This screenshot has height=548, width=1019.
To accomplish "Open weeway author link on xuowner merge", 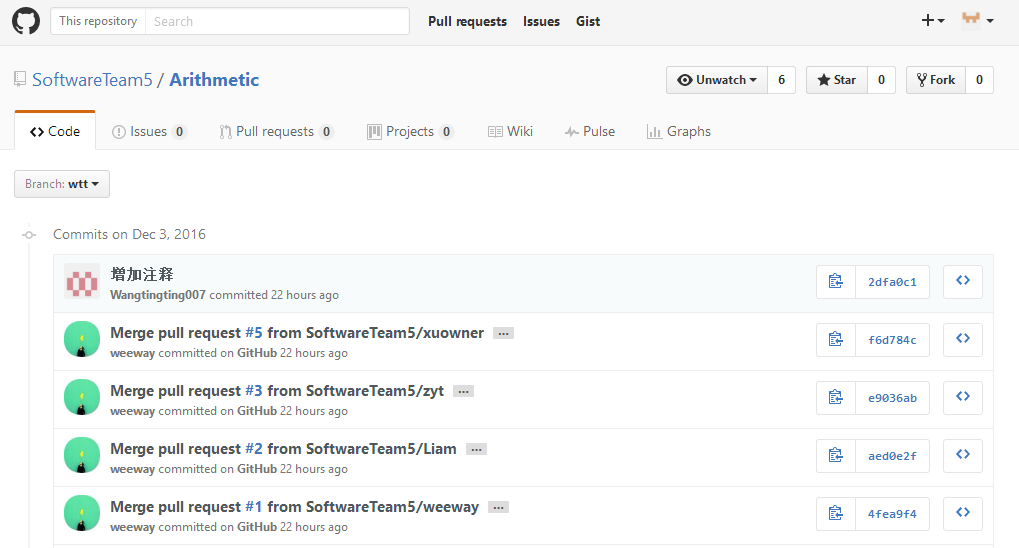I will 133,353.
